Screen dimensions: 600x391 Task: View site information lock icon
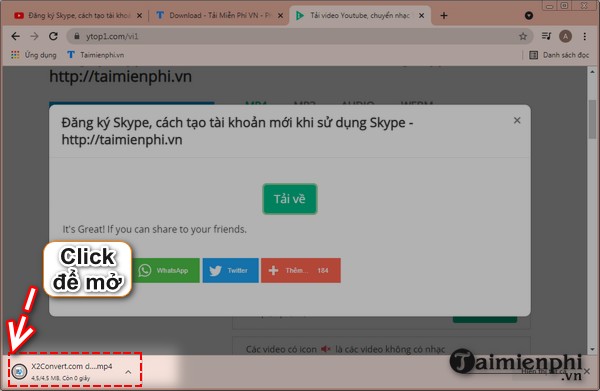pos(77,36)
